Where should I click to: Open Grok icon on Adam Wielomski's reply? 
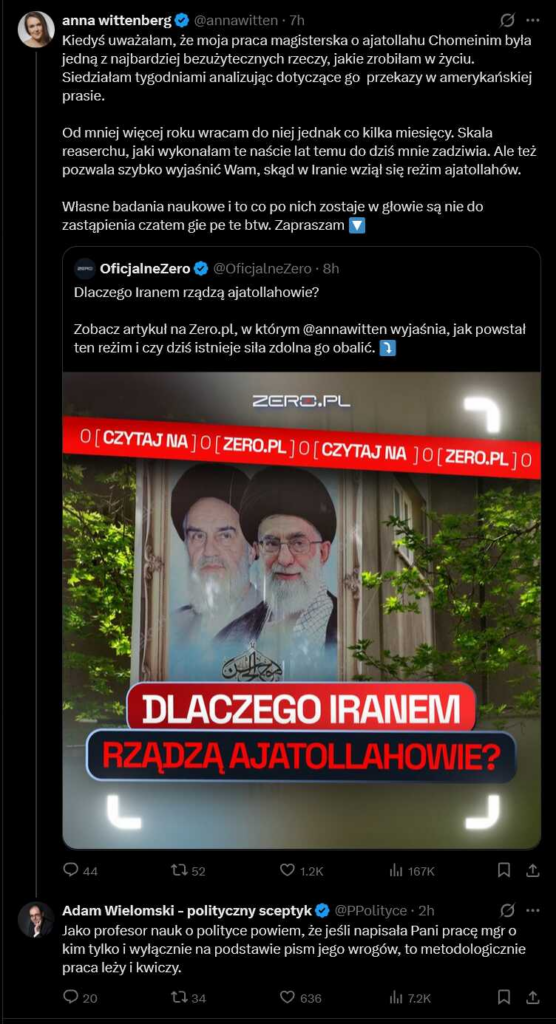[x=507, y=910]
